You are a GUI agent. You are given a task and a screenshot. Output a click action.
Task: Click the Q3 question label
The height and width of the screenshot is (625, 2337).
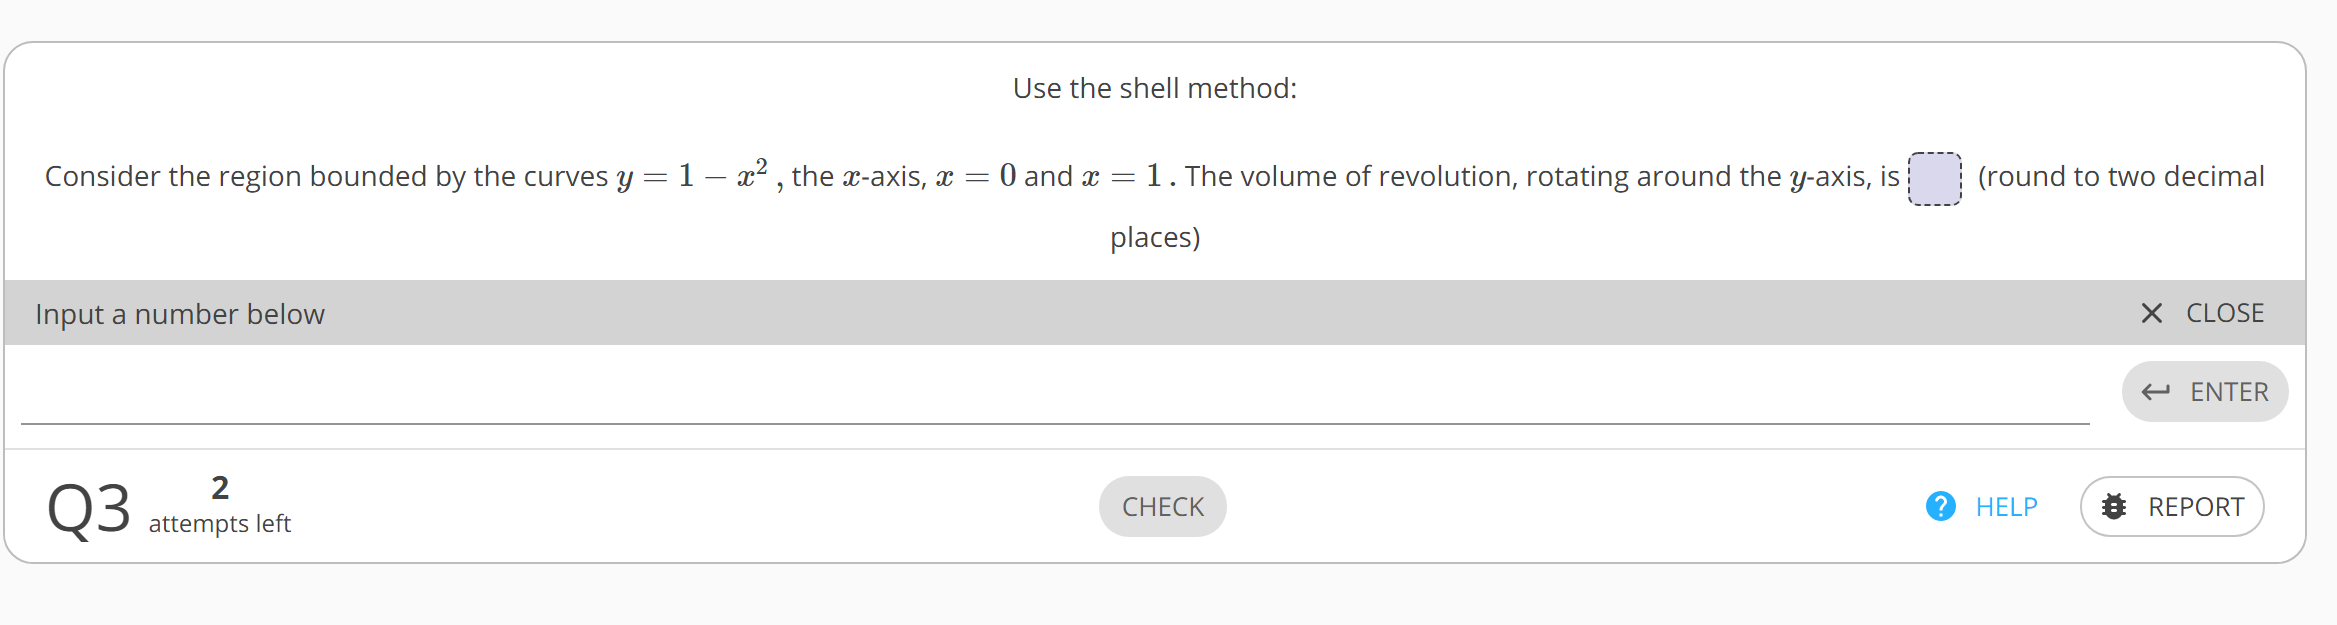[89, 508]
